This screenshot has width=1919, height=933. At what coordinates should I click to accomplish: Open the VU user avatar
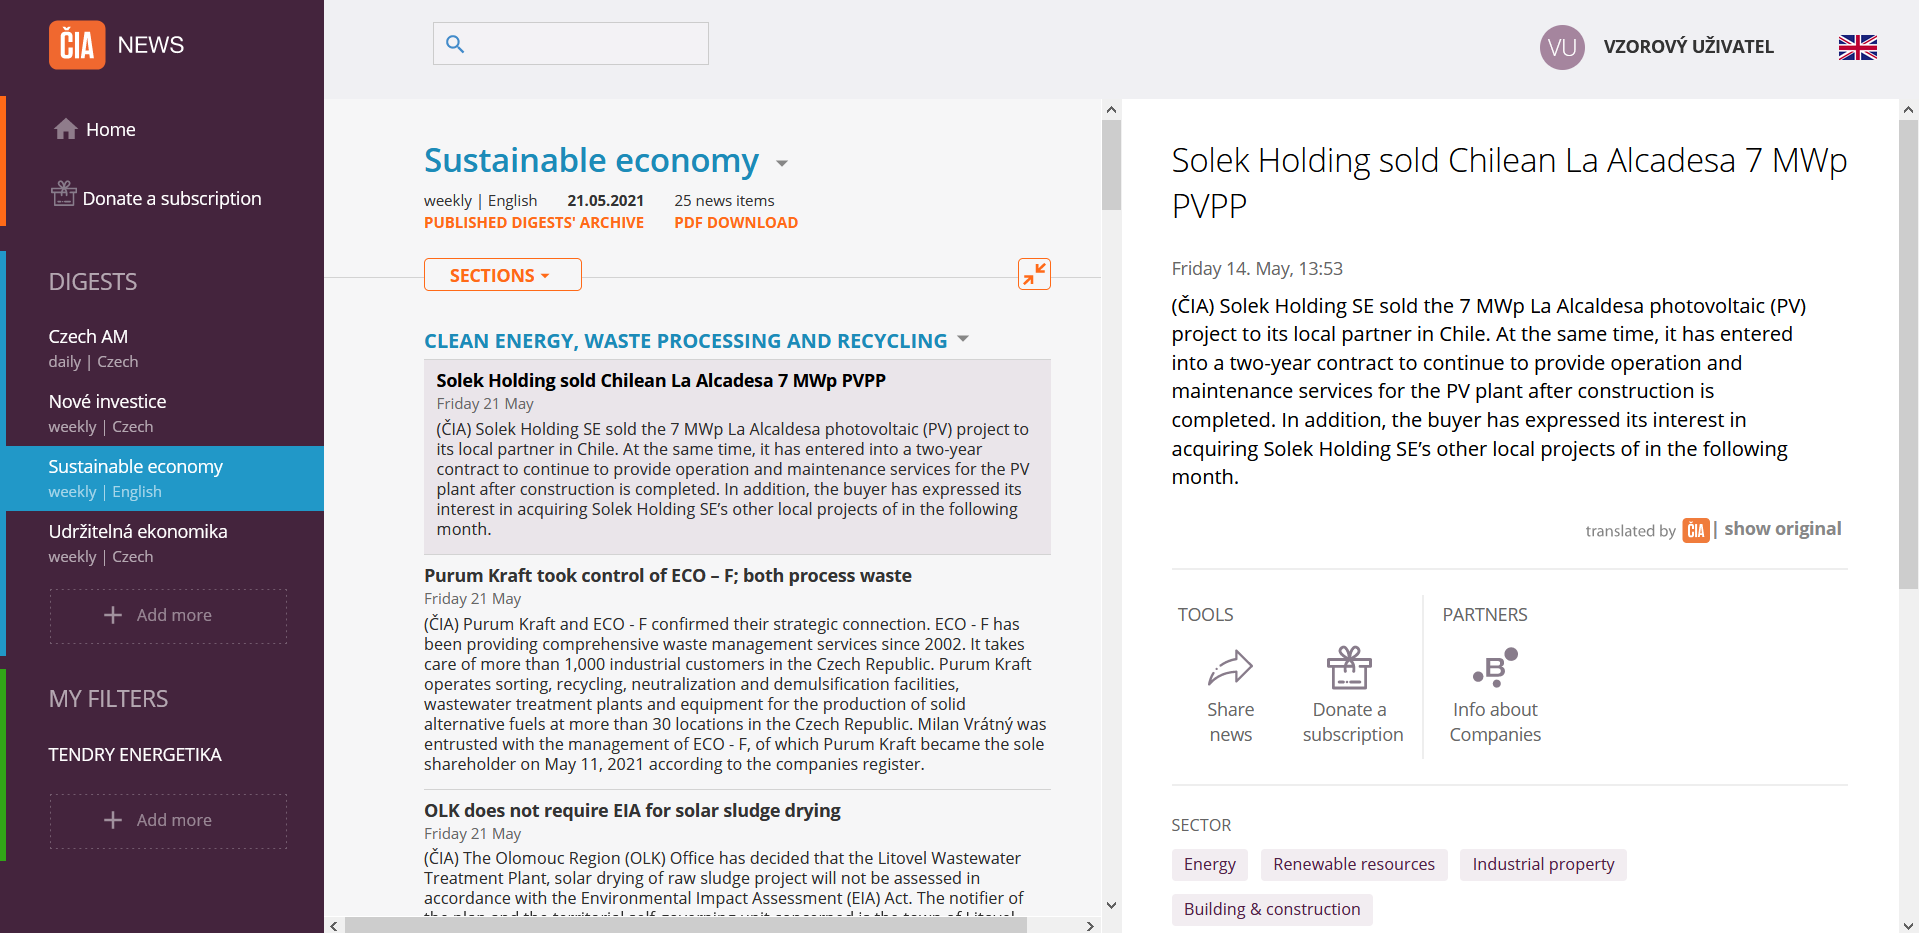coord(1562,47)
